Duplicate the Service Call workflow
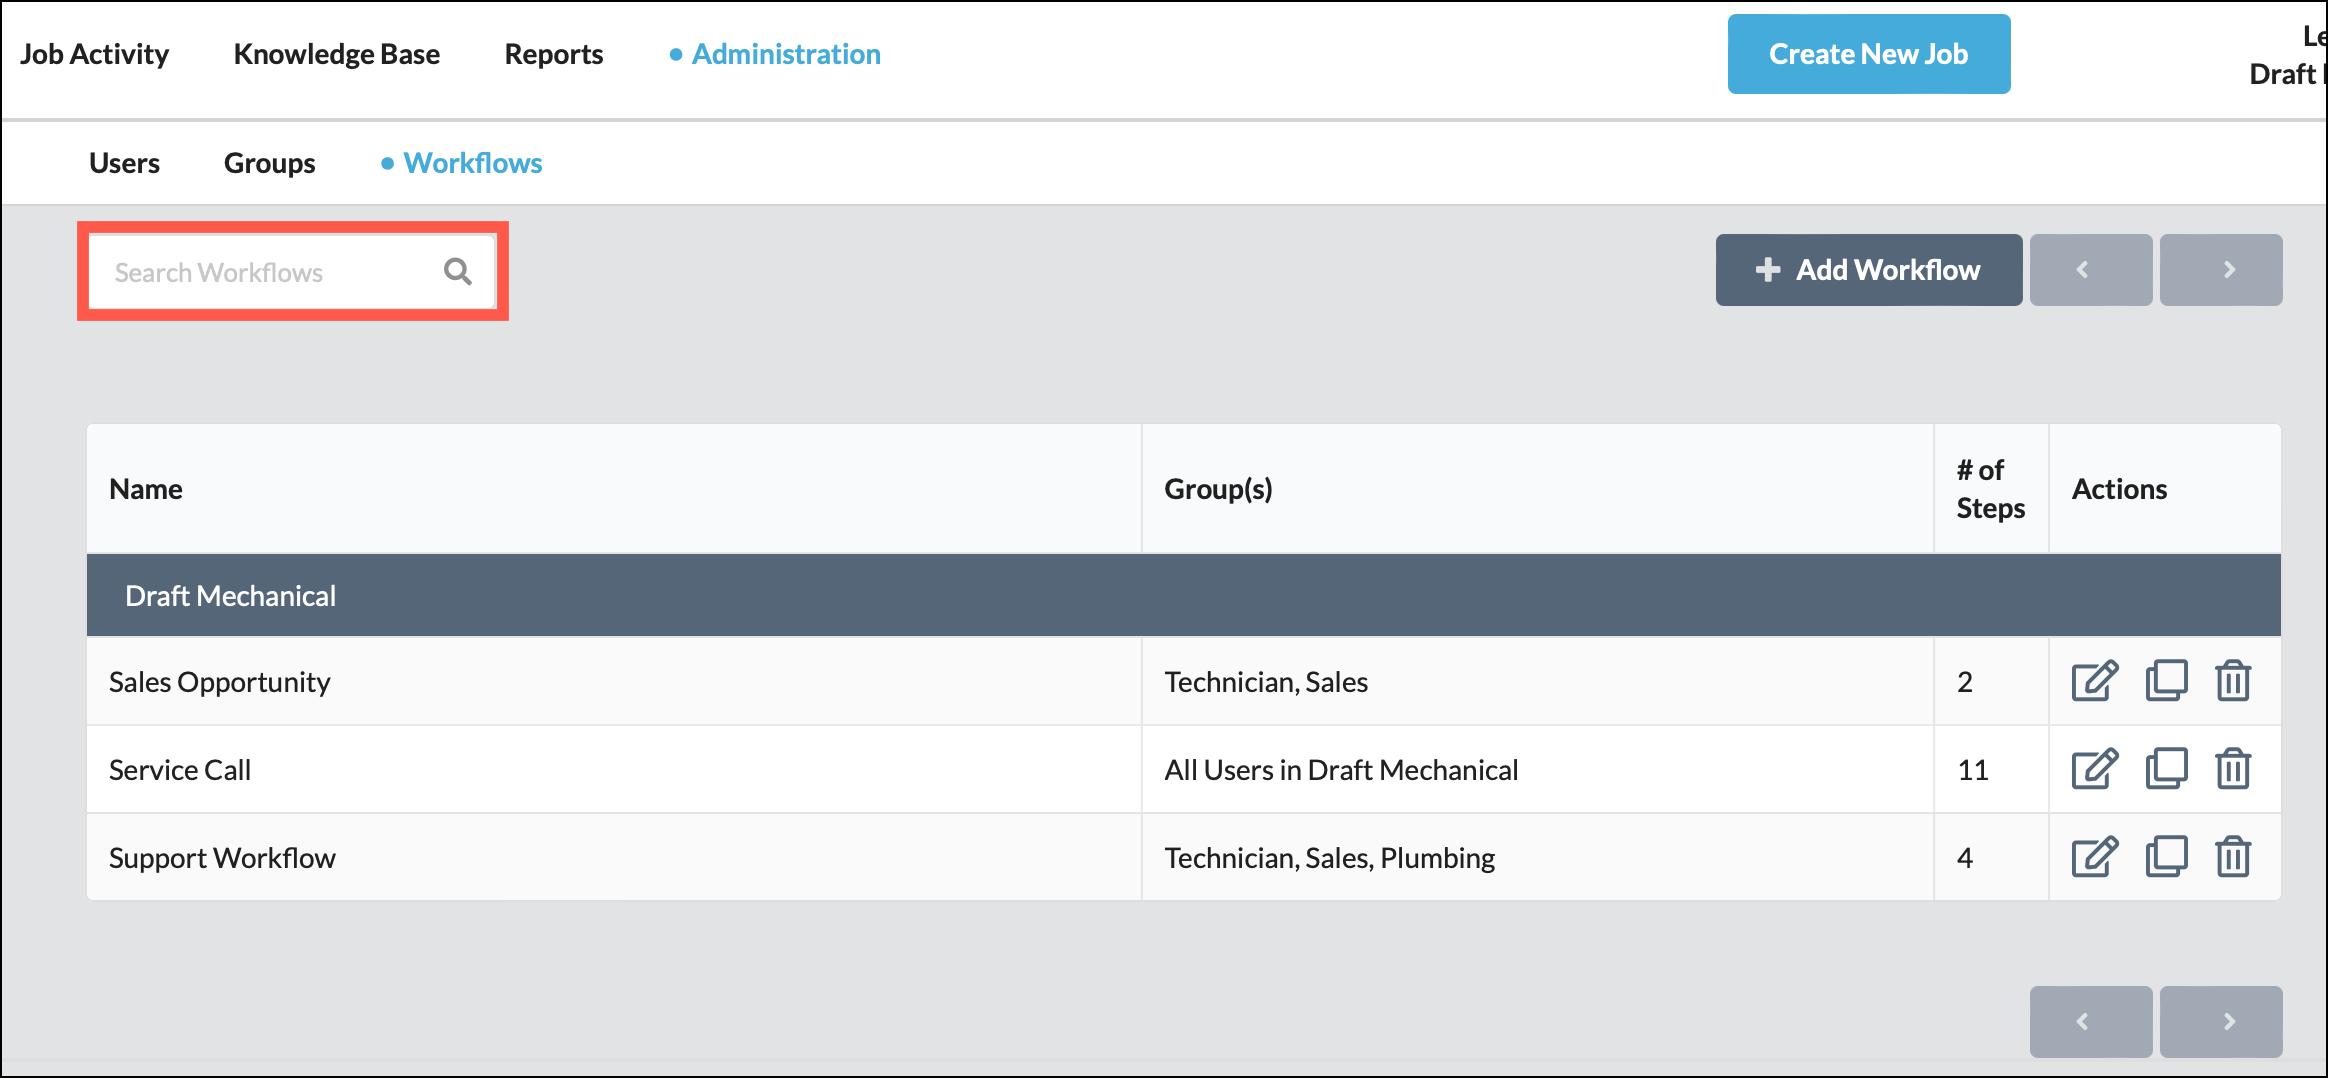The image size is (2328, 1078). [x=2166, y=769]
